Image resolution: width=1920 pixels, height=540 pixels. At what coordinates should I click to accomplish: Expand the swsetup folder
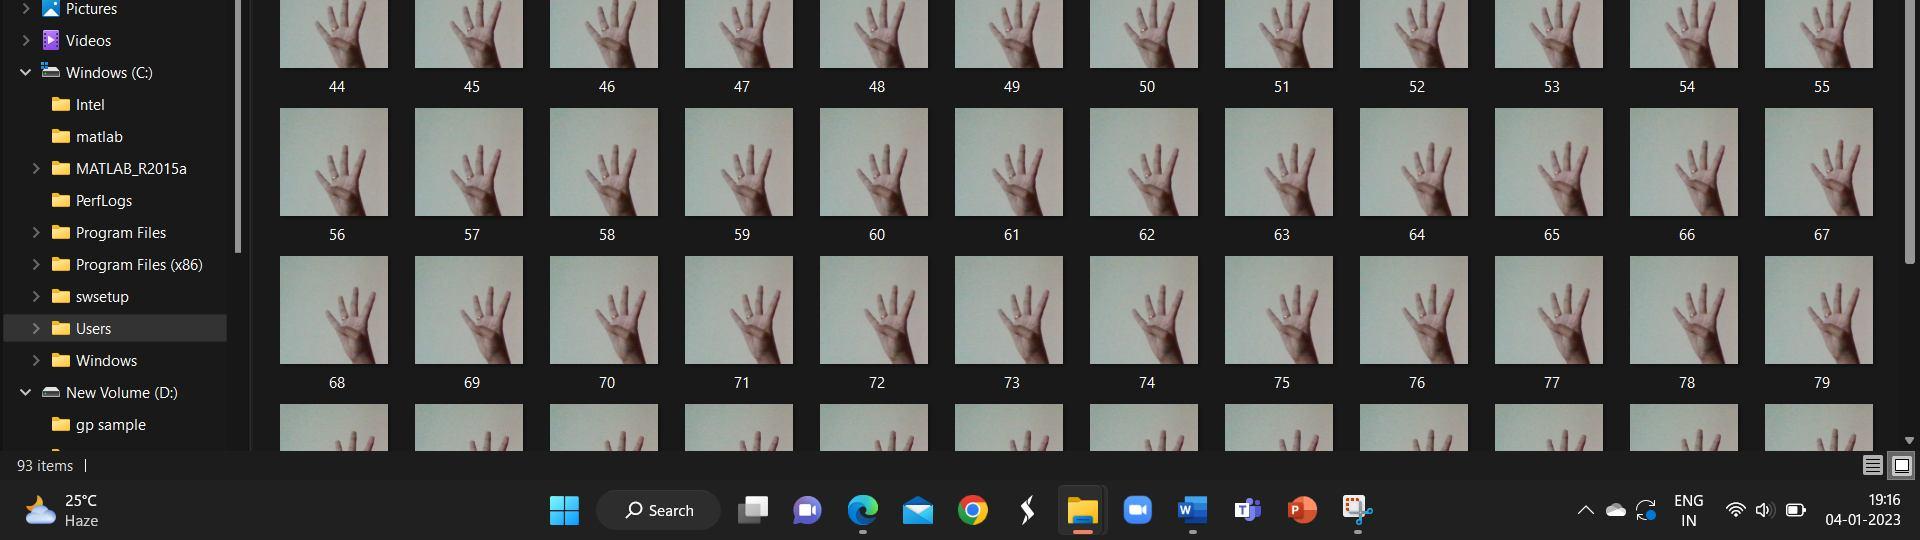pos(36,297)
